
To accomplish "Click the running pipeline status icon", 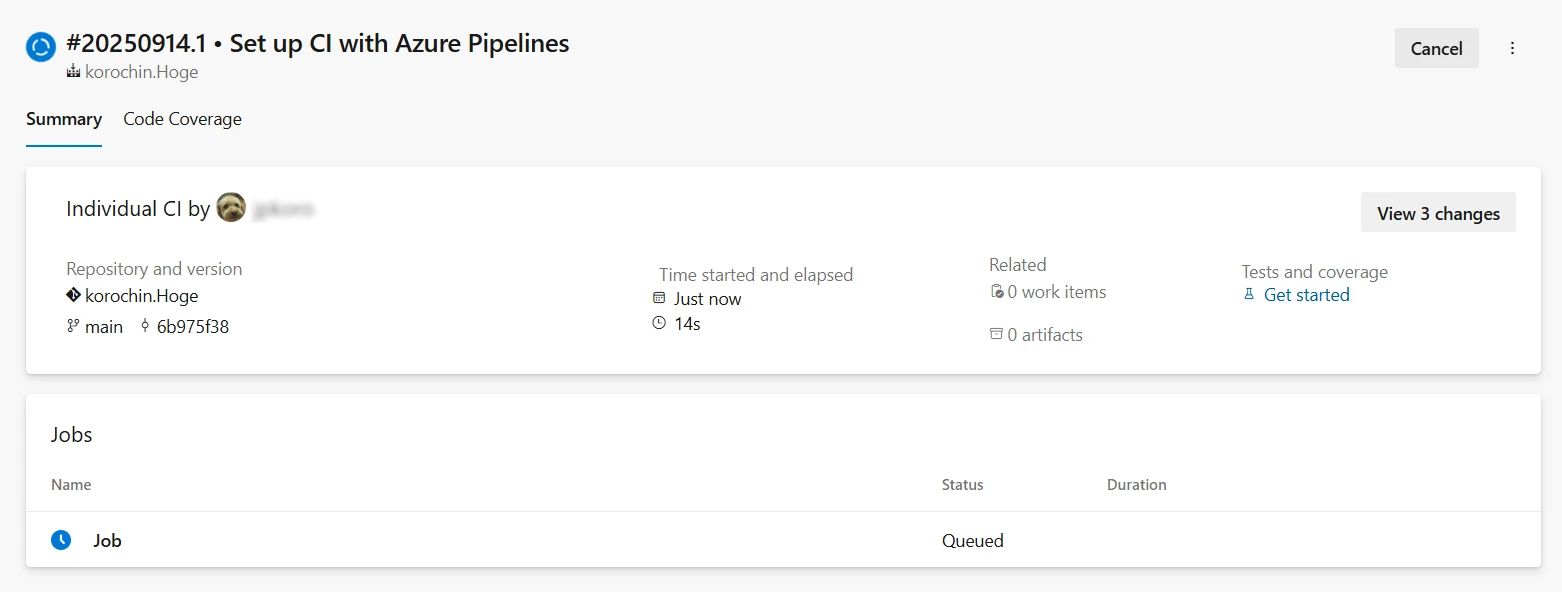I will 41,47.
